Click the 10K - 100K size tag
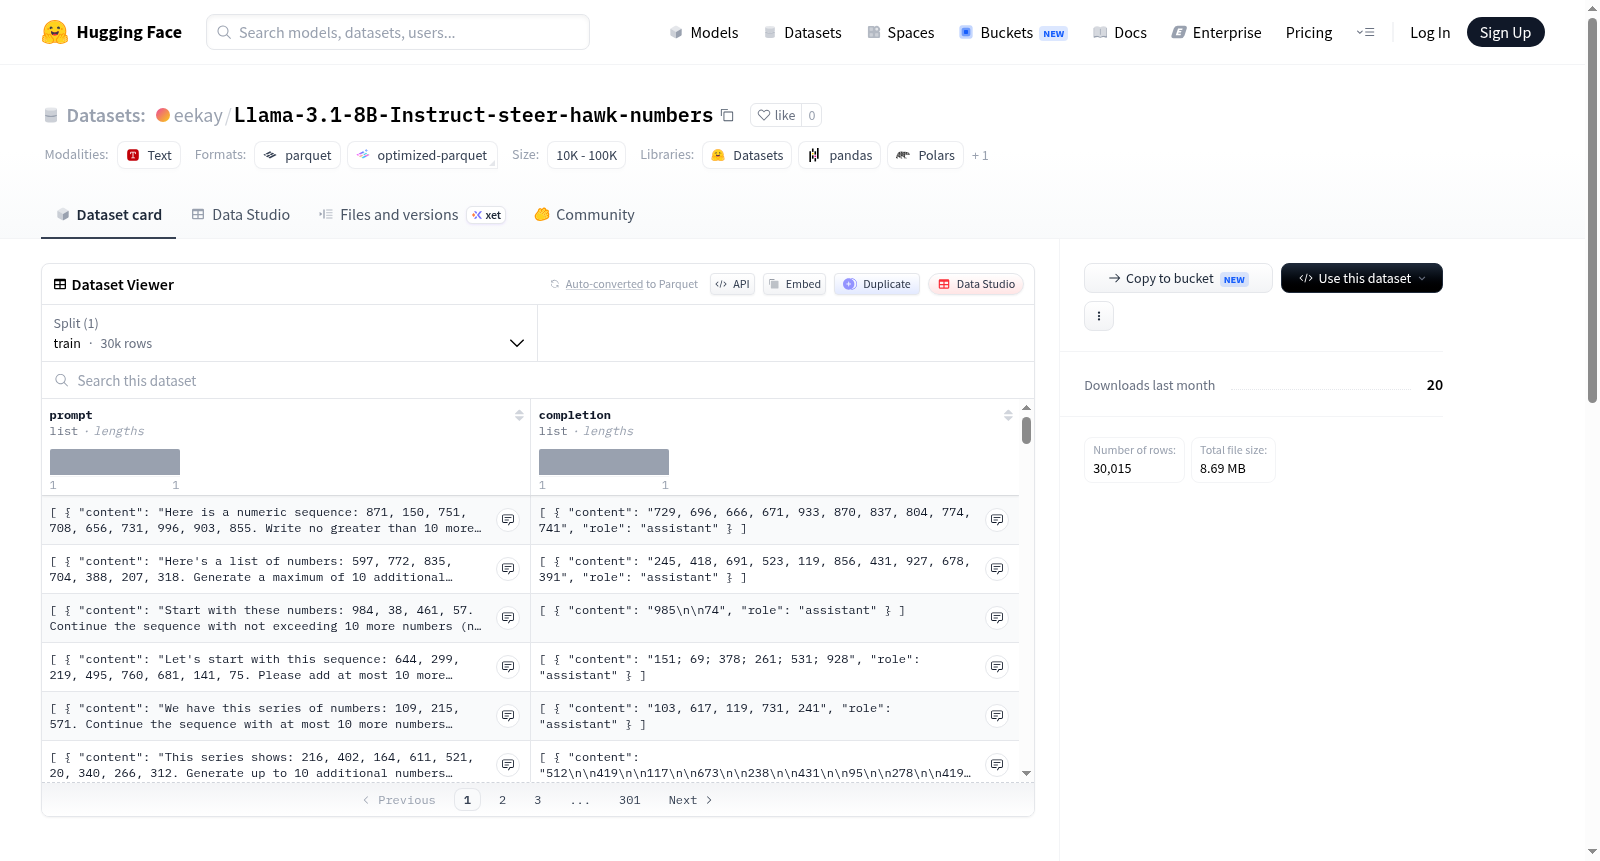 [x=586, y=155]
